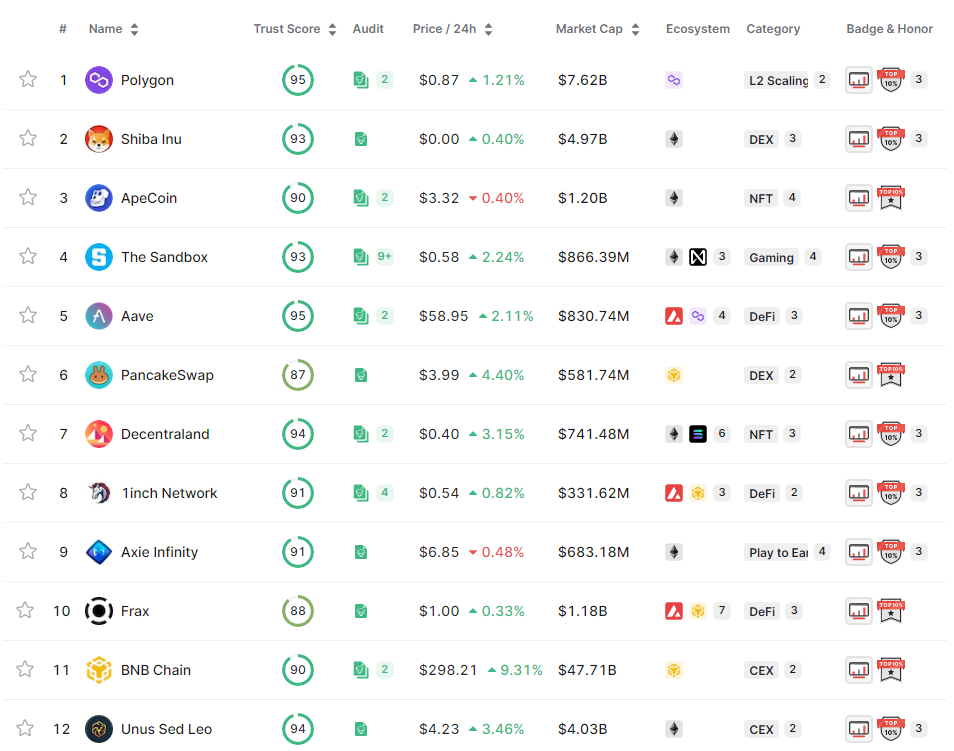
Task: Click L2 Scaling category tag
Action: pyautogui.click(x=778, y=80)
